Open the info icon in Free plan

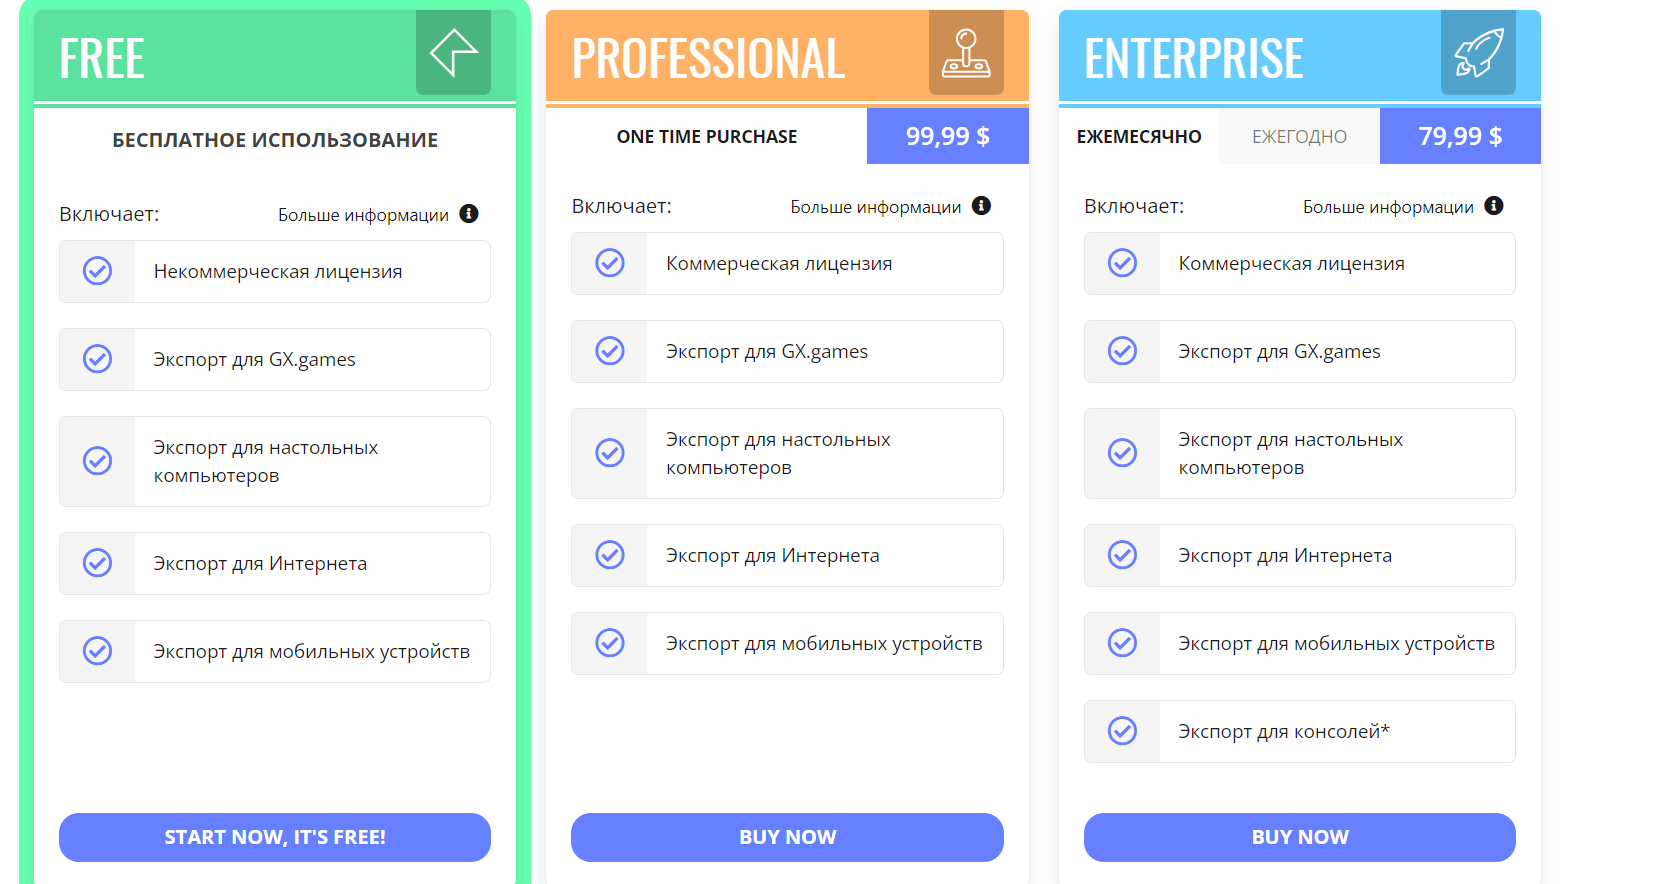pos(469,214)
